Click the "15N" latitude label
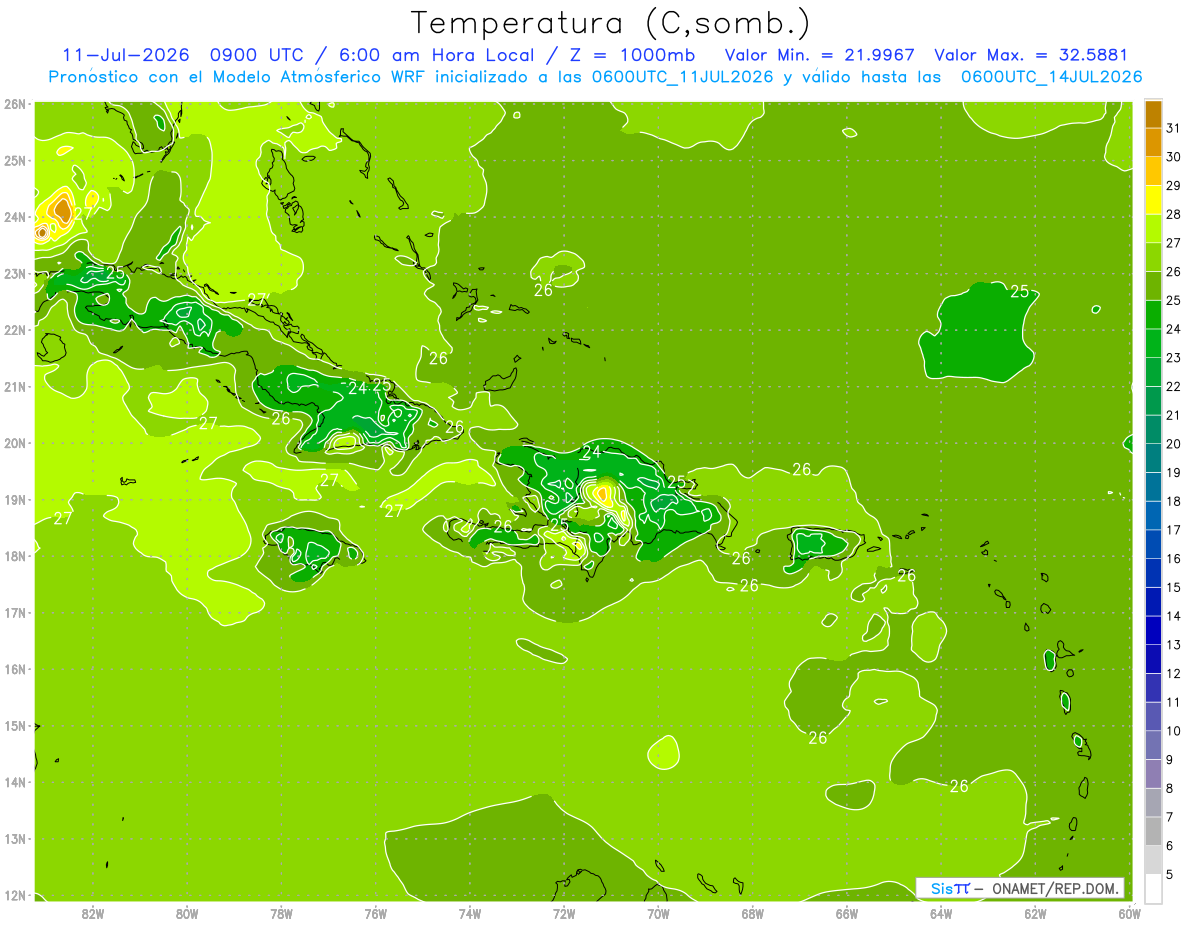This screenshot has width=1200, height=927. (15, 726)
